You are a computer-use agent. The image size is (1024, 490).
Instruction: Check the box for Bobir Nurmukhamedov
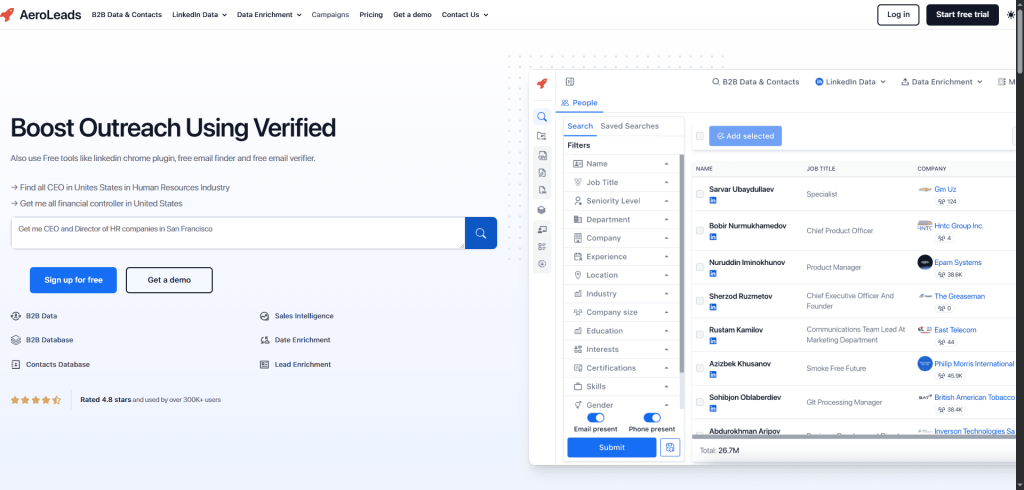click(700, 231)
